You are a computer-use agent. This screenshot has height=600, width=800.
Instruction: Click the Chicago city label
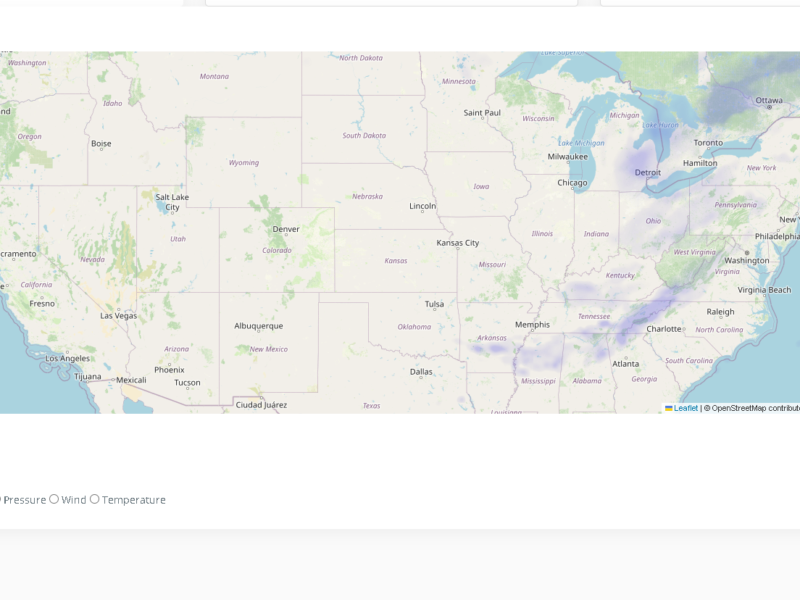[572, 183]
